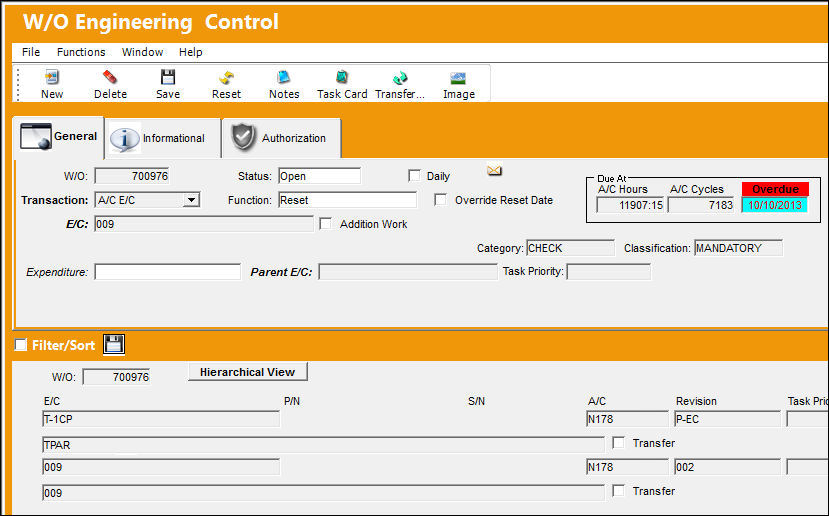Click the Function field showing Reset
Screen dimensions: 829x516
[x=347, y=200]
